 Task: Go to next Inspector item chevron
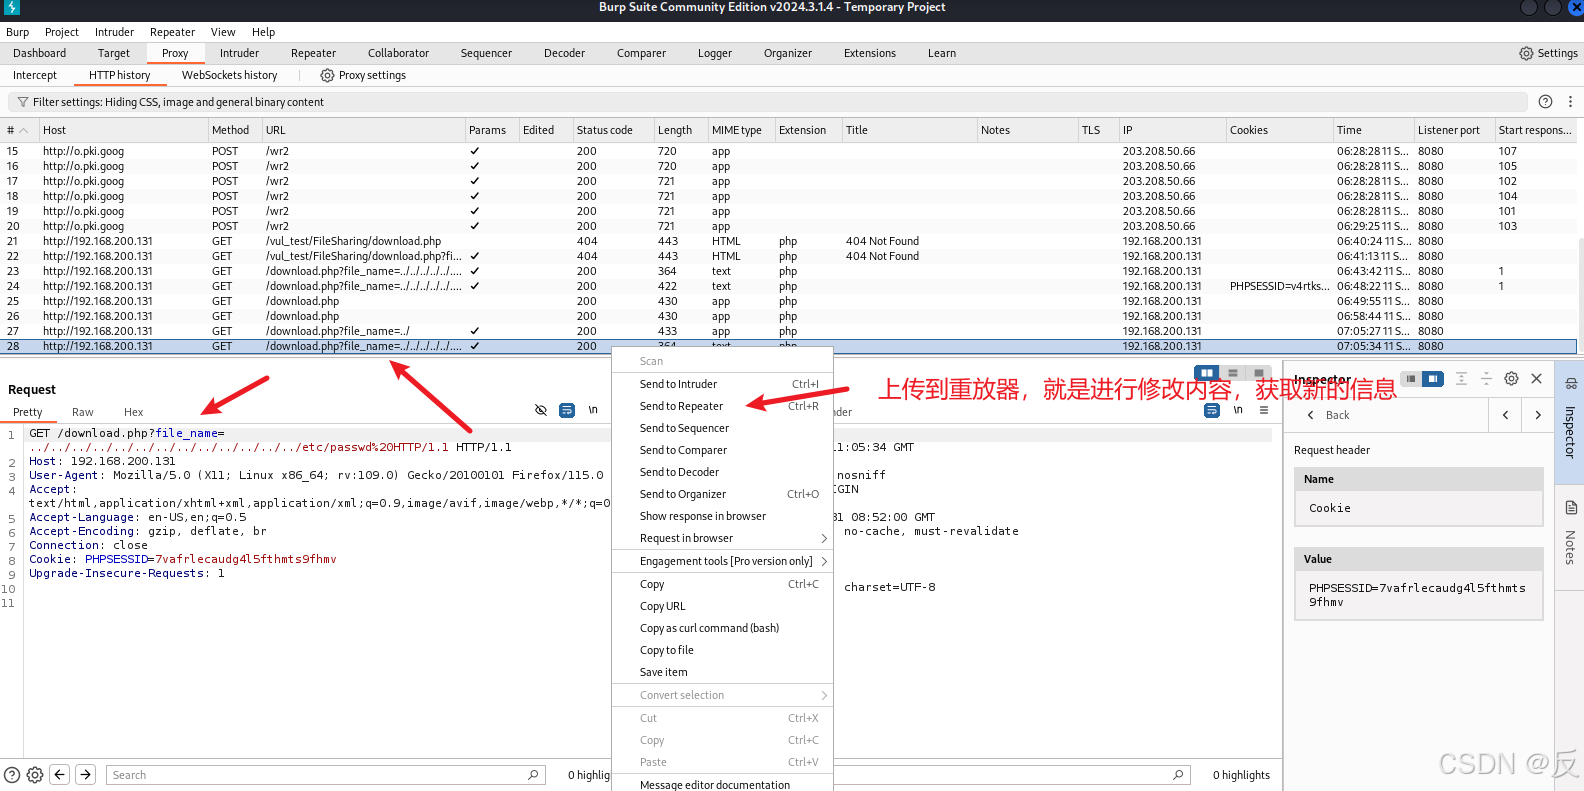point(1538,415)
